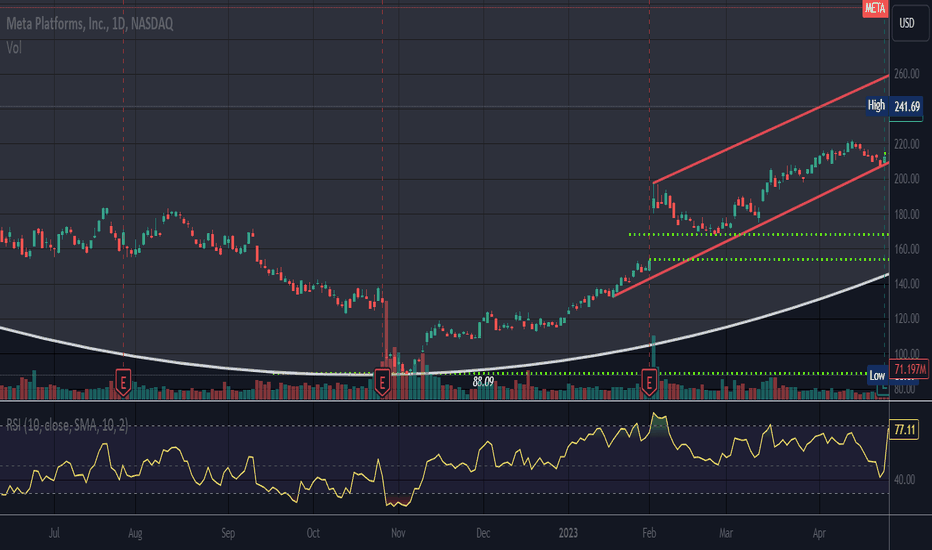Open the USD currency selector

(909, 23)
